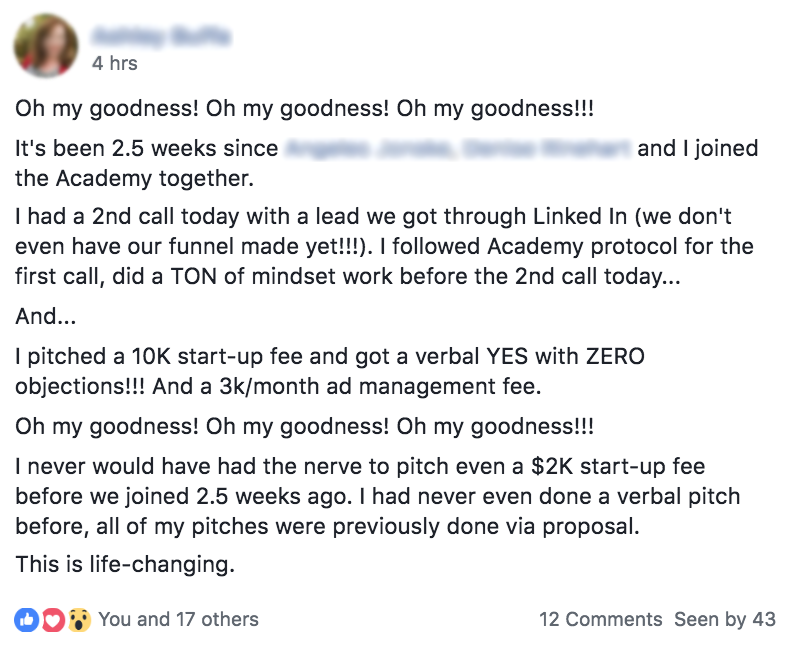
Task: Click the yellow Wow reaction face icon
Action: point(79,619)
